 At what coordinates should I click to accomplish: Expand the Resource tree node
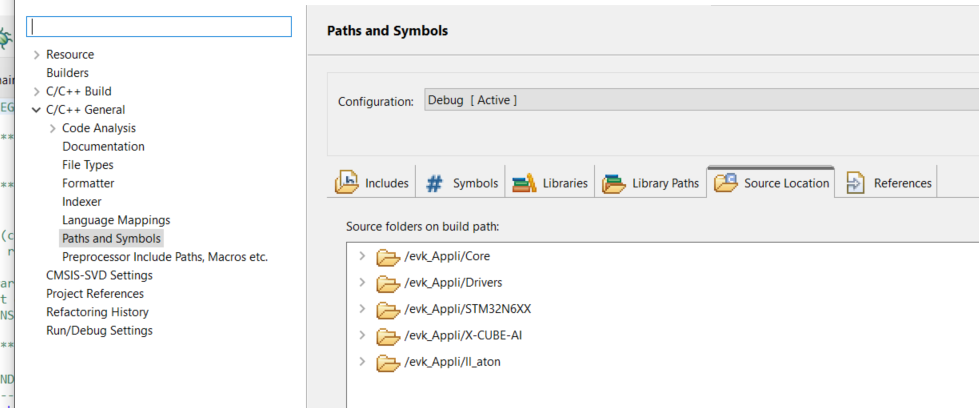[37, 55]
